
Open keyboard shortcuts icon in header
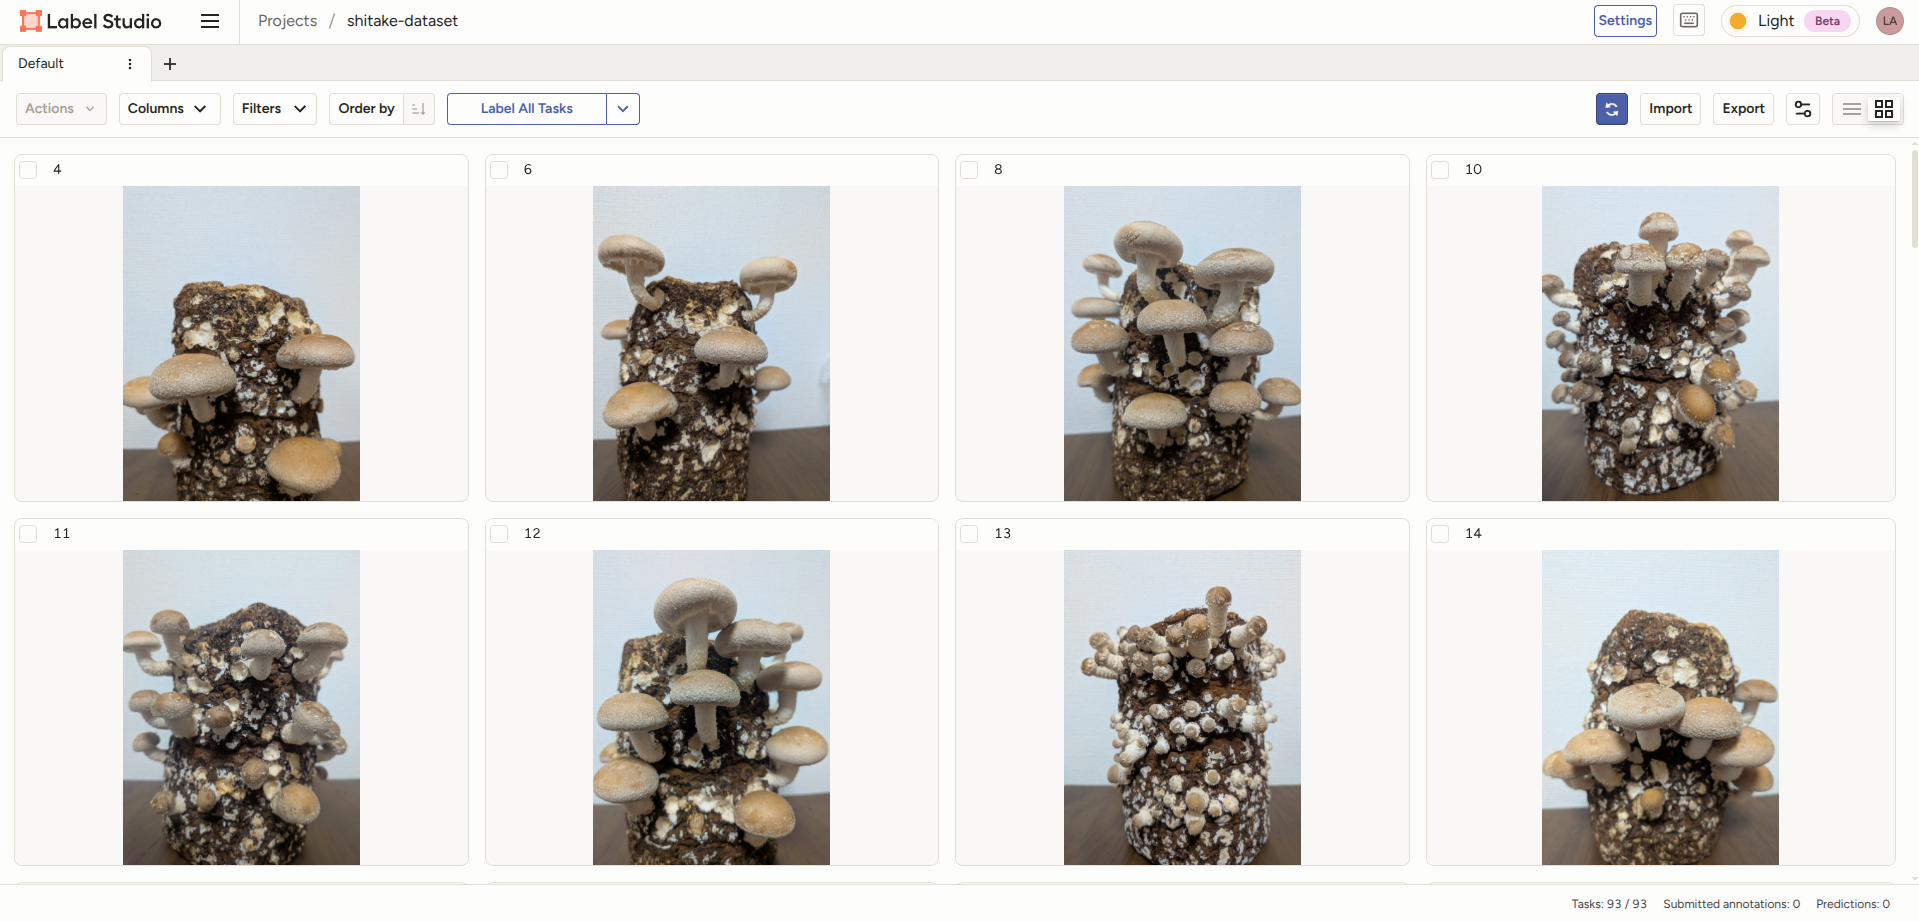(1689, 21)
